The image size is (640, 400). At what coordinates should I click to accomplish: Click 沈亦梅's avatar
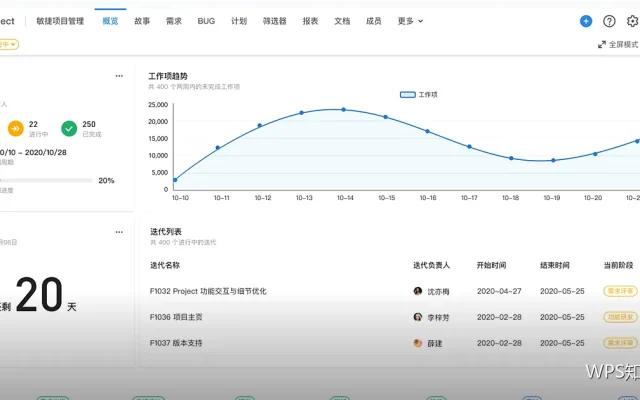point(418,291)
